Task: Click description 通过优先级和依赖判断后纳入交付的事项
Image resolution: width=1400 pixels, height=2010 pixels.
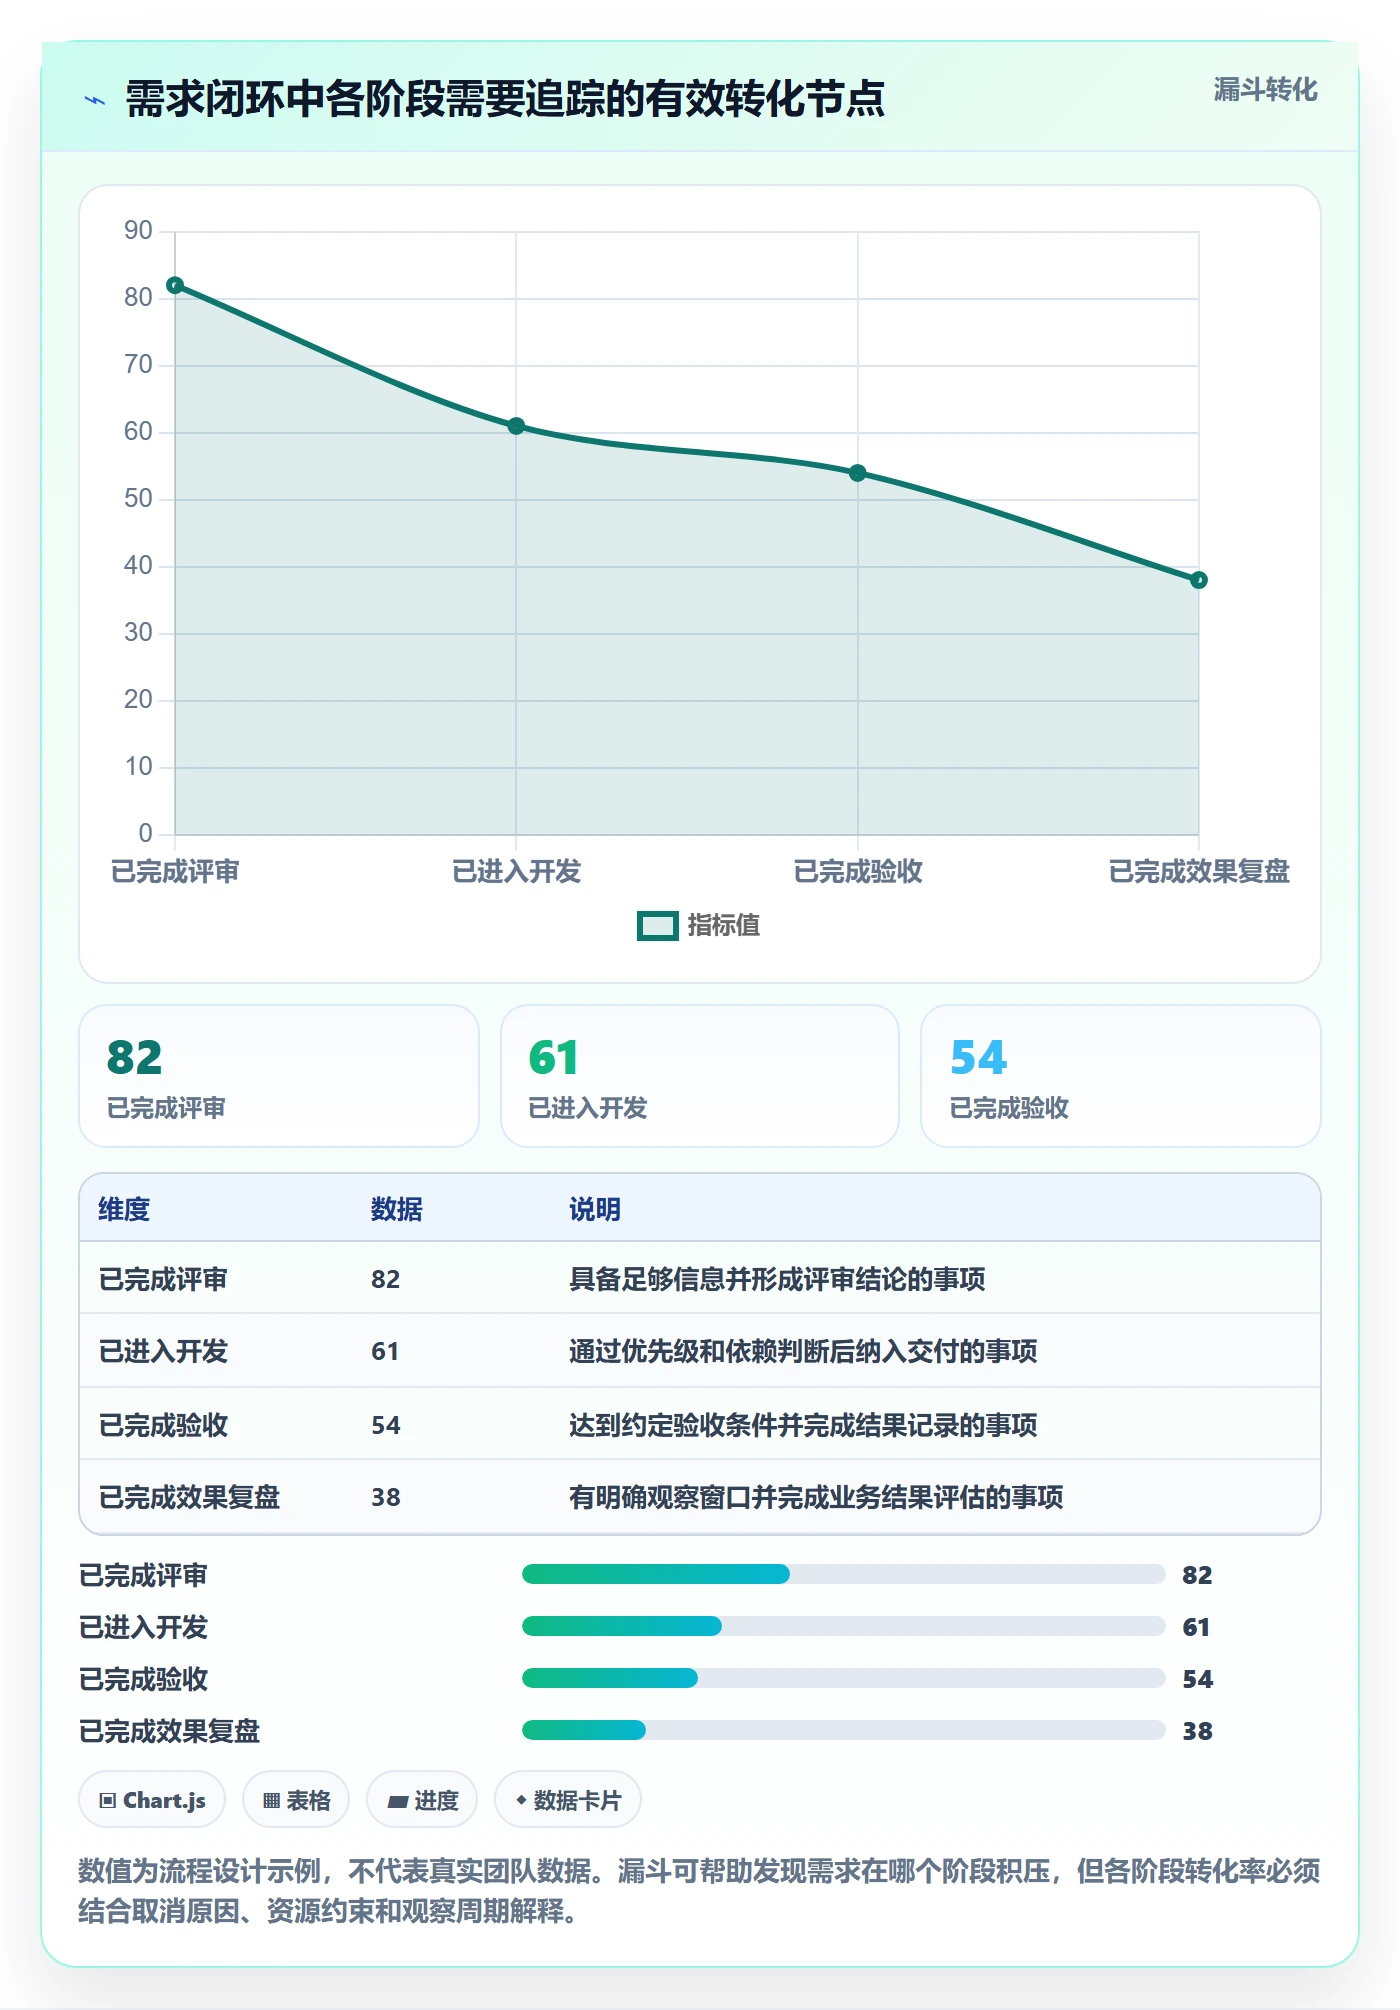Action: [x=803, y=1351]
